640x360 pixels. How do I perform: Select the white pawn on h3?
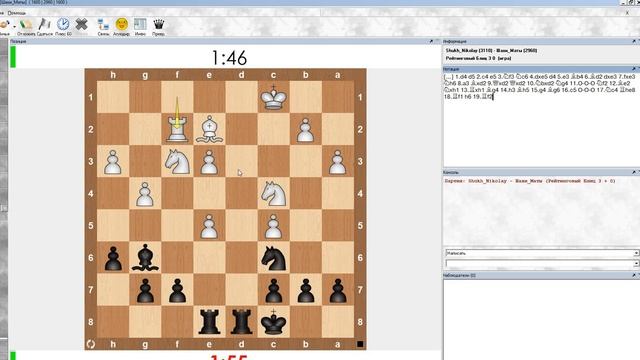112,162
